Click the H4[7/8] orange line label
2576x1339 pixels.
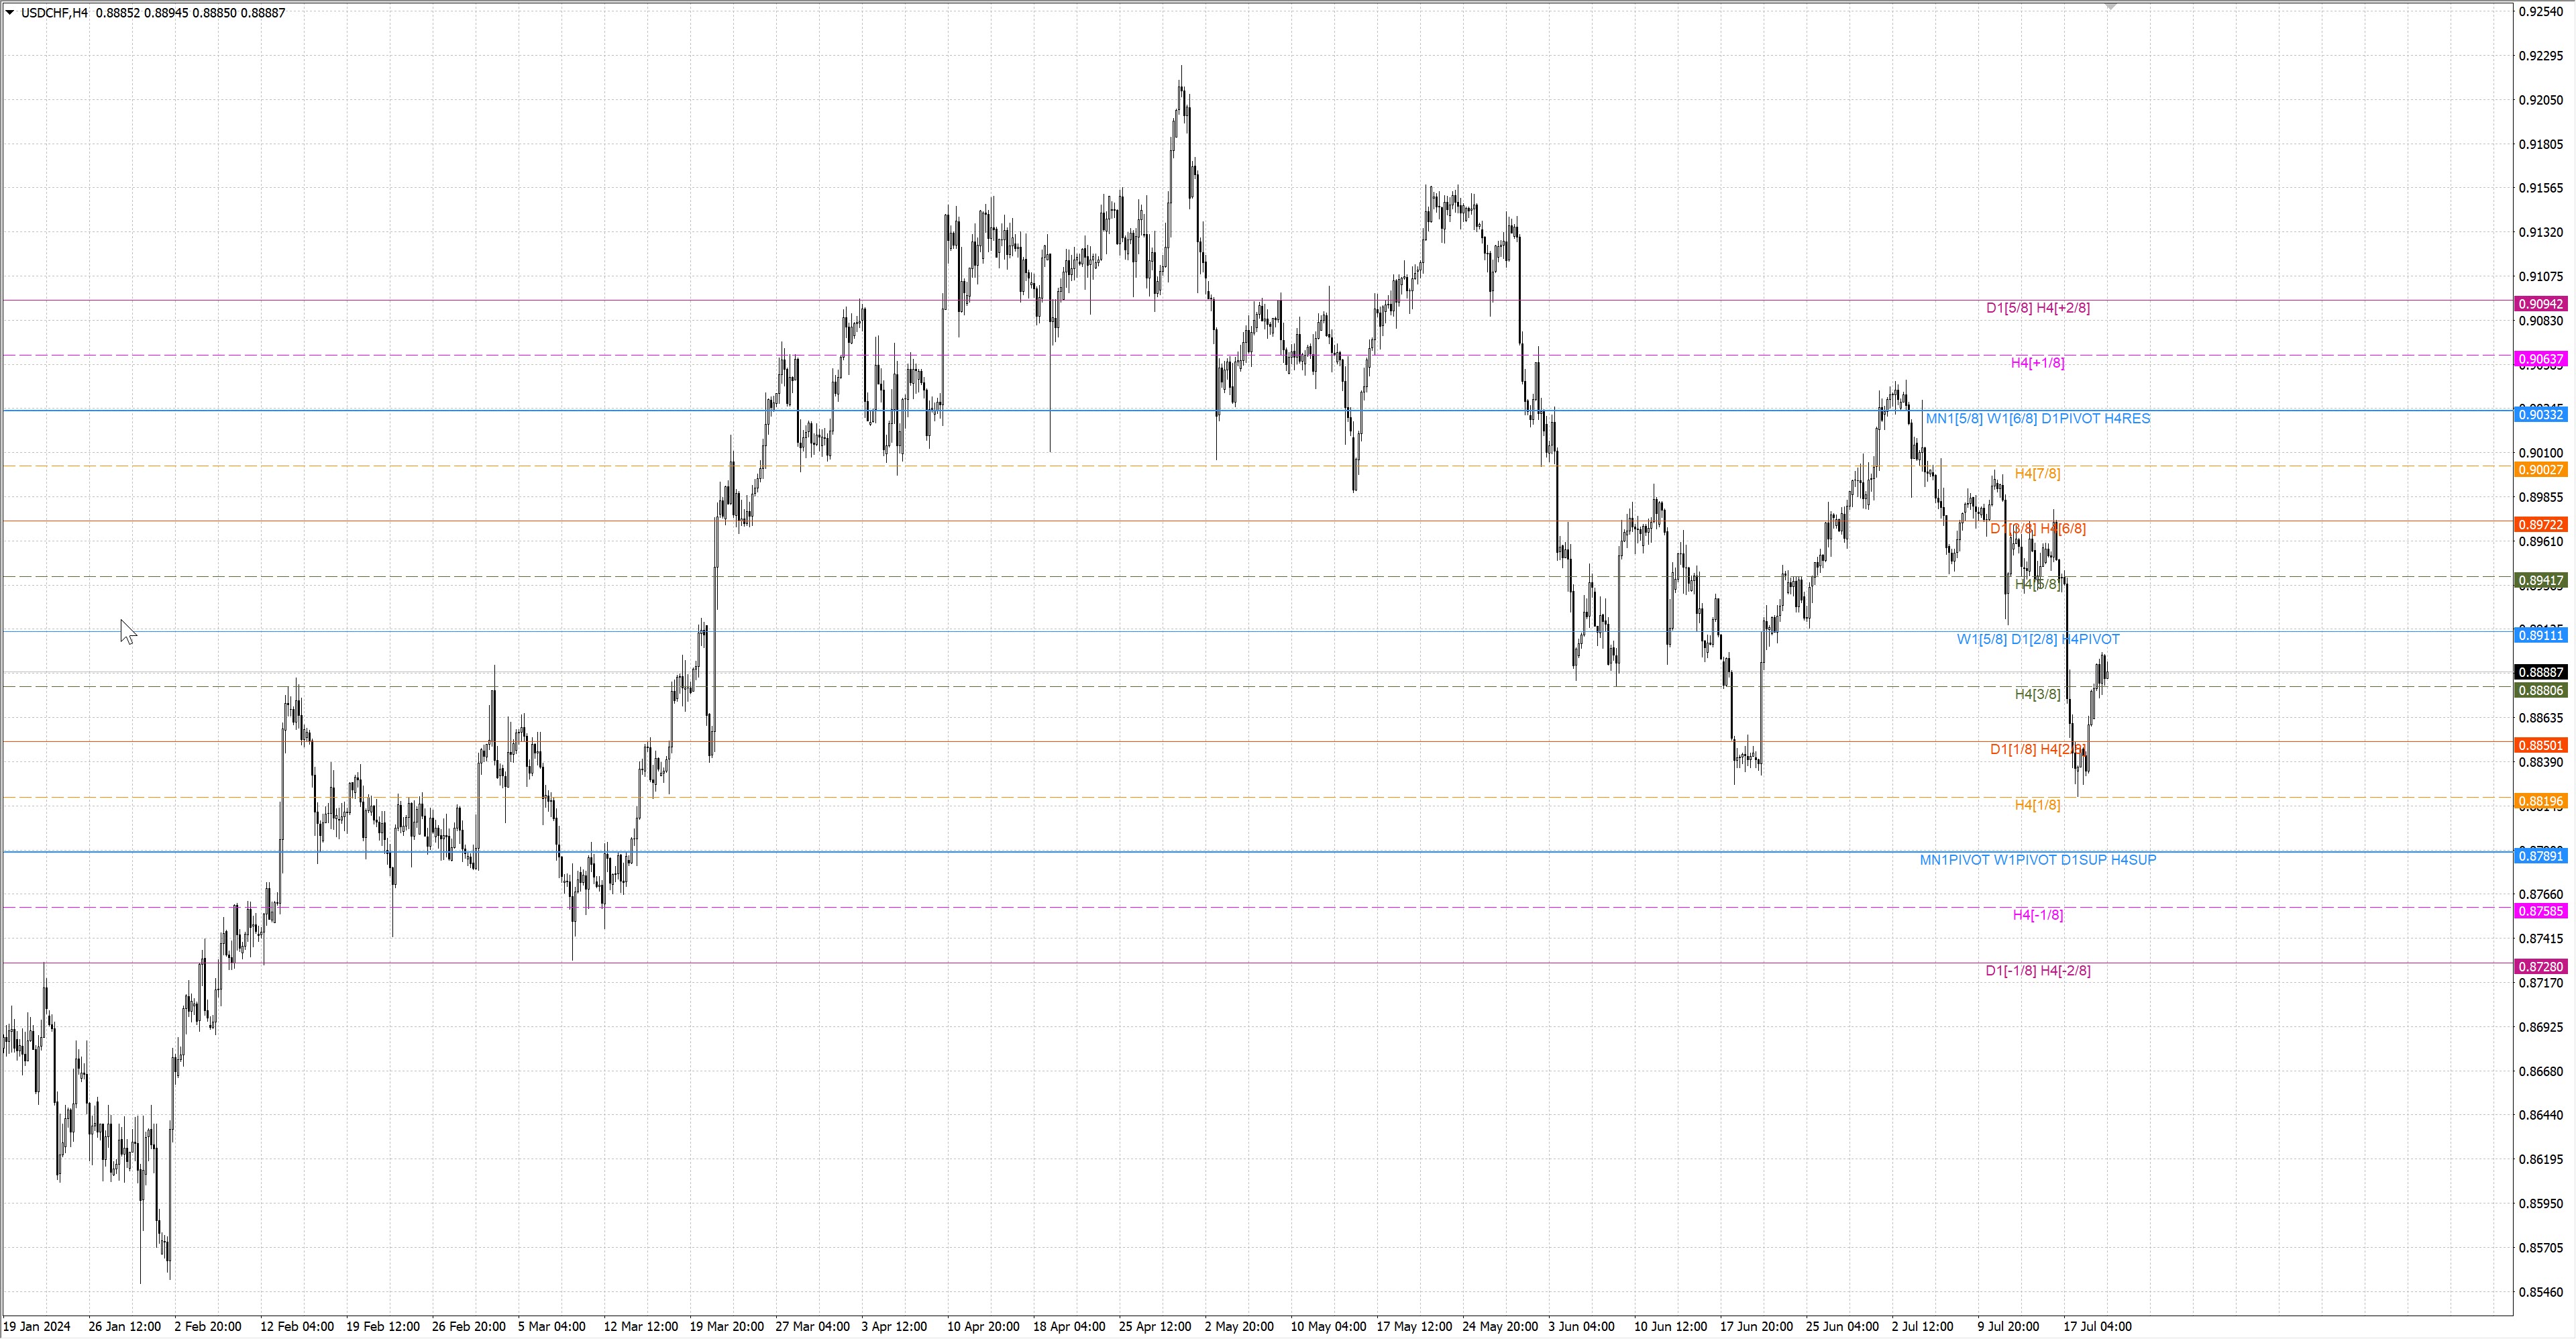(x=2037, y=473)
